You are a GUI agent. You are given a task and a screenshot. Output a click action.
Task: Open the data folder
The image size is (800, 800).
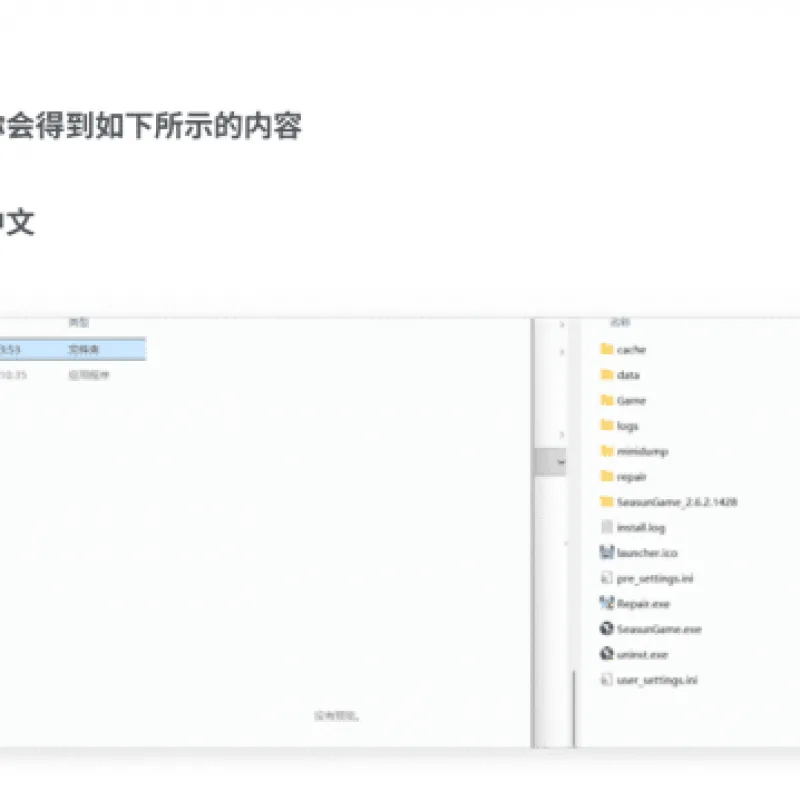coord(620,375)
